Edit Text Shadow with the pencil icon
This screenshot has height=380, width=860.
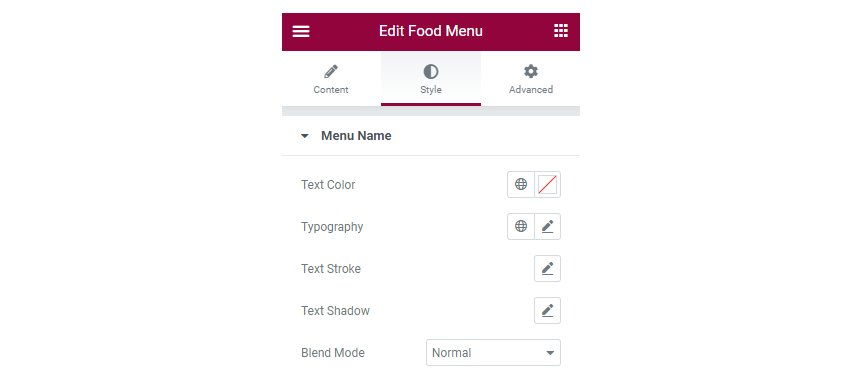(547, 310)
